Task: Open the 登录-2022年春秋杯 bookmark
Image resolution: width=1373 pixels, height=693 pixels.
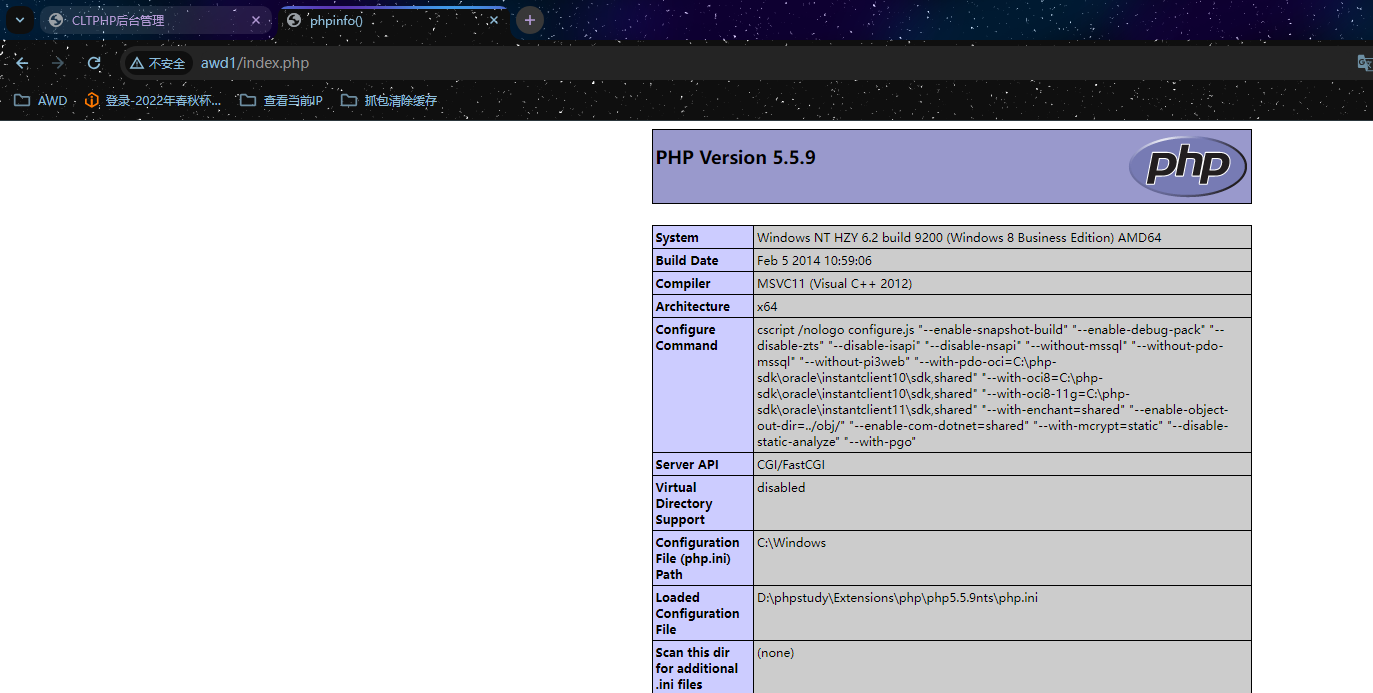Action: tap(153, 100)
